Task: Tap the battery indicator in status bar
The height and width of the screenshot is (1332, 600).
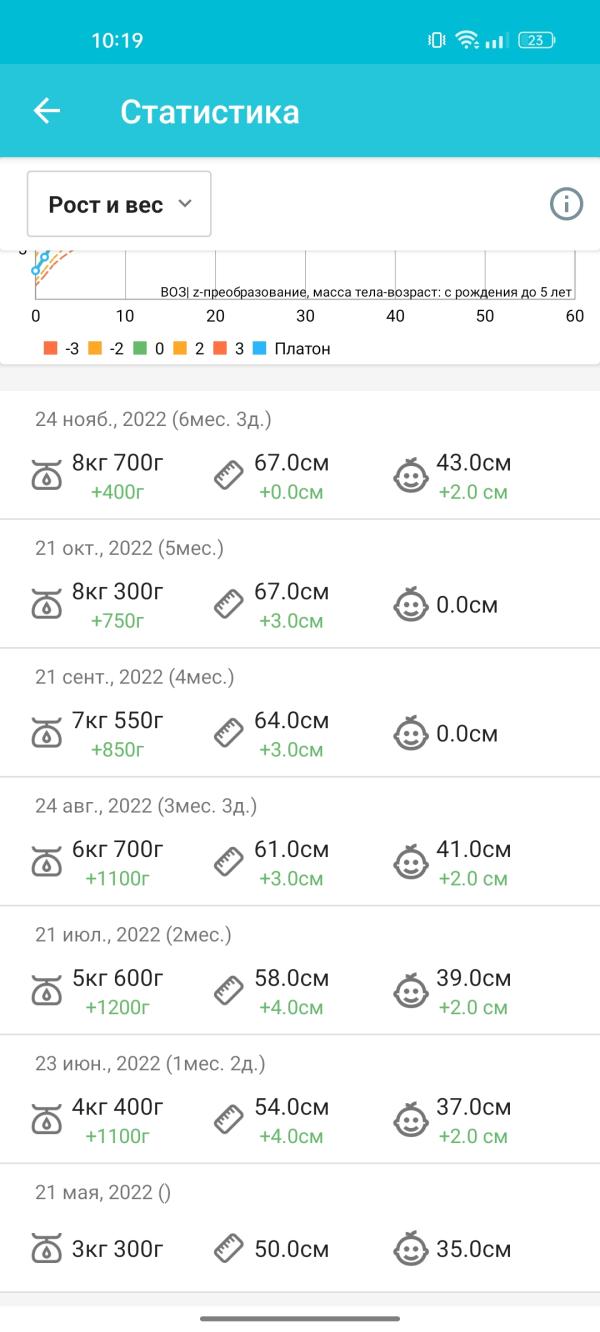Action: (536, 40)
